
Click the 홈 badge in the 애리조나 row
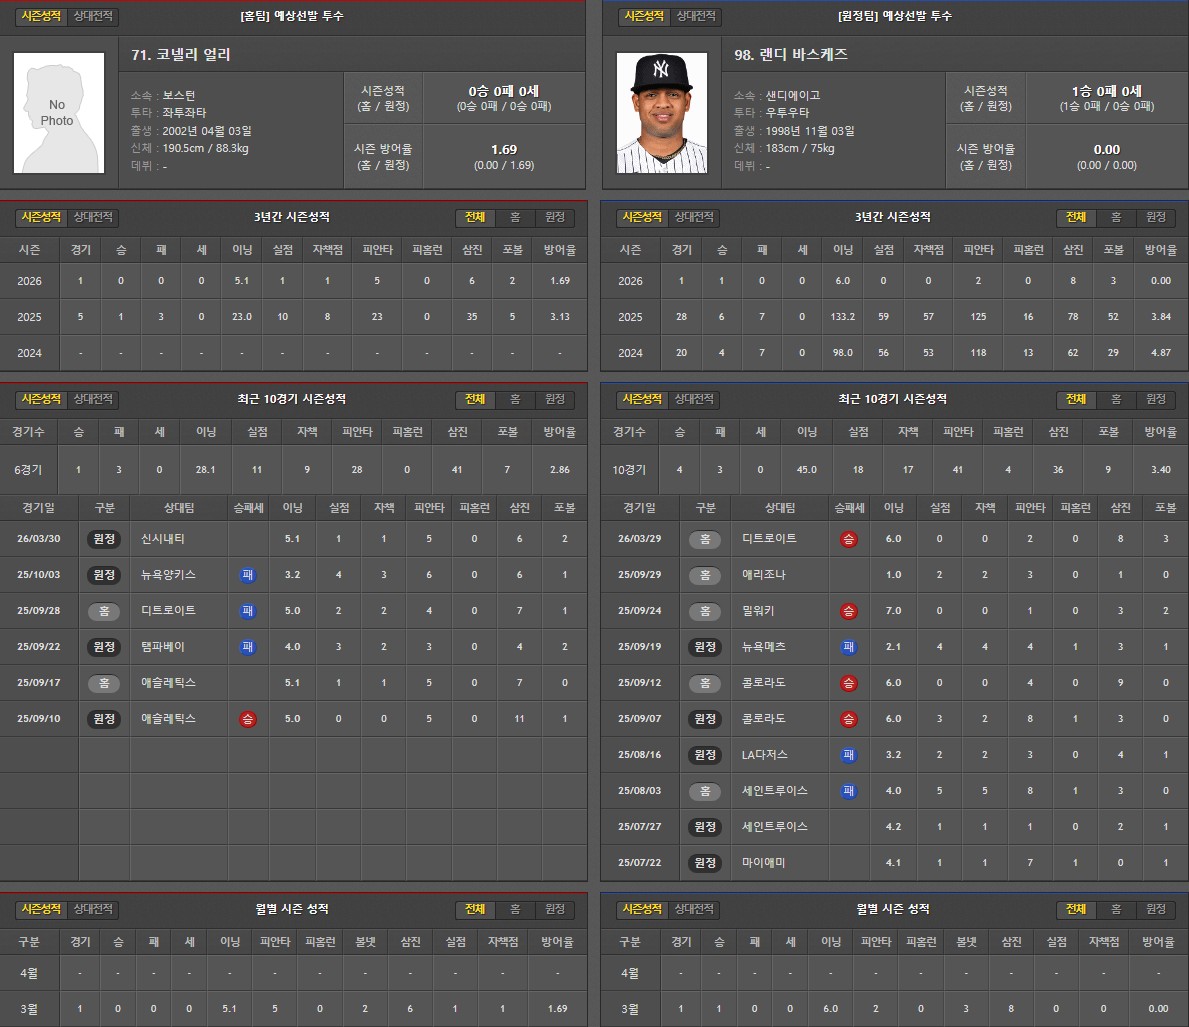tap(705, 575)
